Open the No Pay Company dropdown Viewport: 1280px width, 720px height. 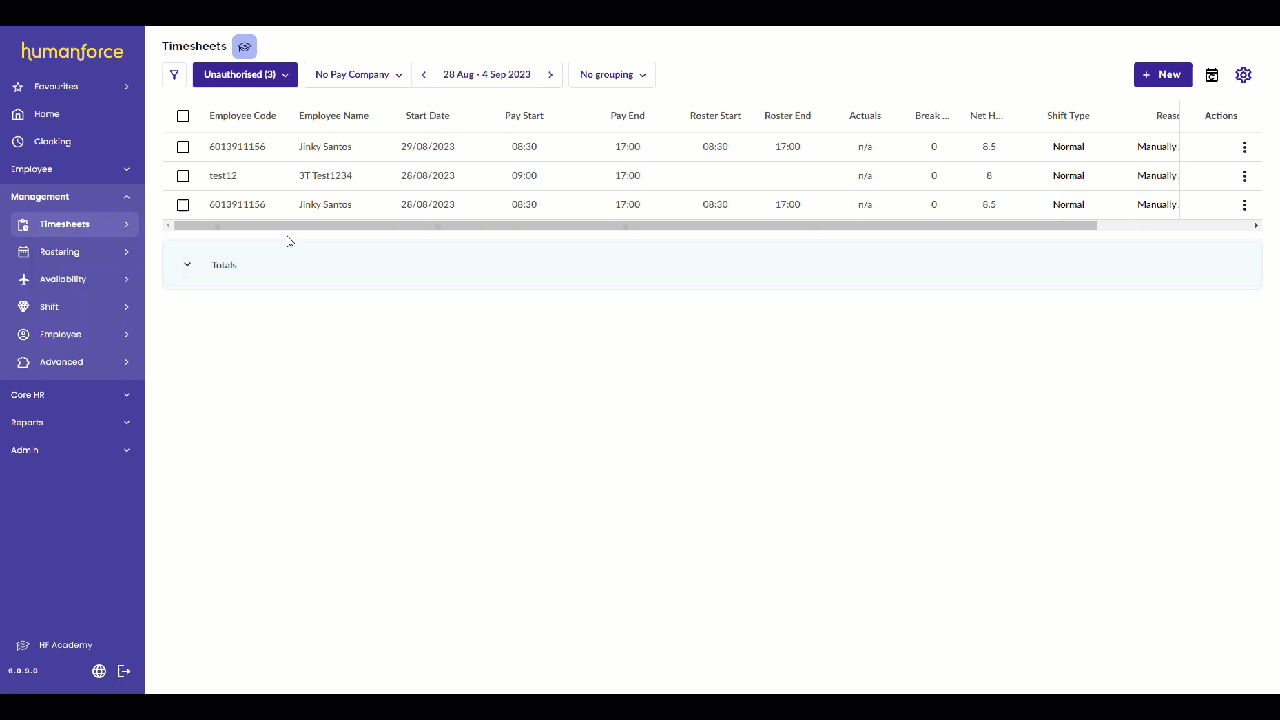(357, 74)
